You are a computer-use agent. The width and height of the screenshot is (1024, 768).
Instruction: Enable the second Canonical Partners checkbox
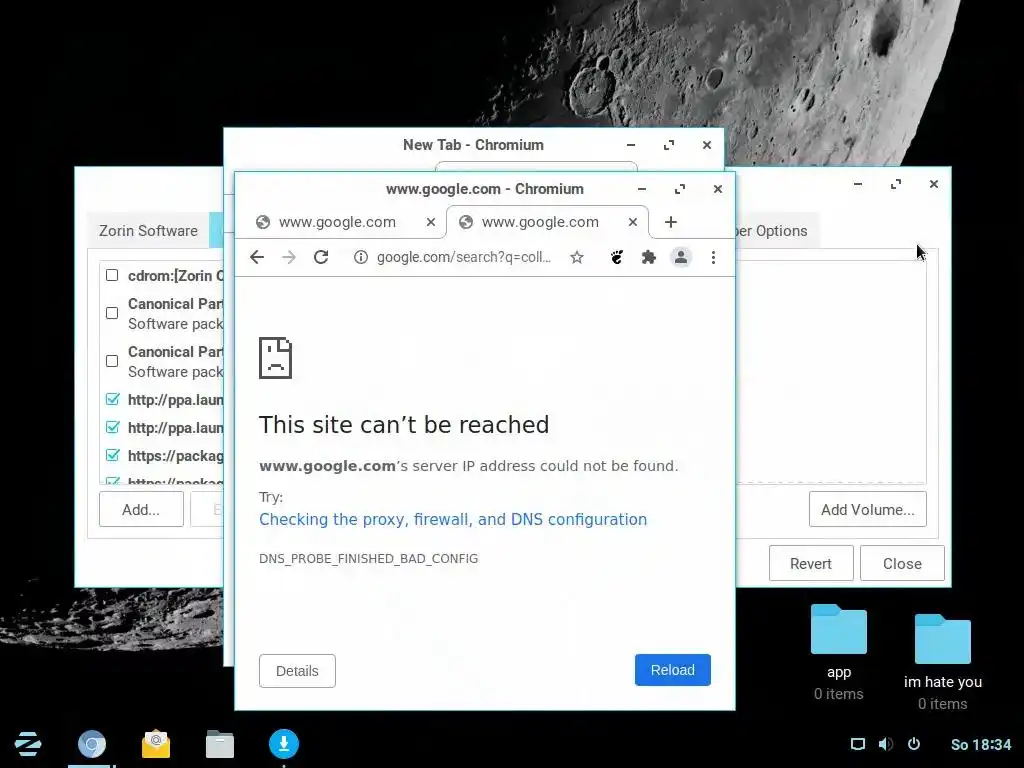112,360
